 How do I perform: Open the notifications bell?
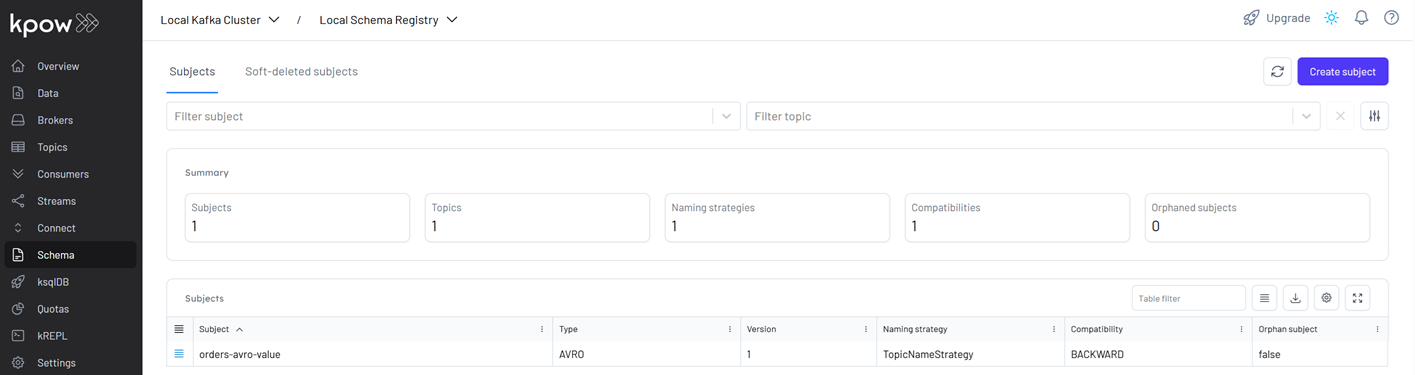pyautogui.click(x=1361, y=18)
